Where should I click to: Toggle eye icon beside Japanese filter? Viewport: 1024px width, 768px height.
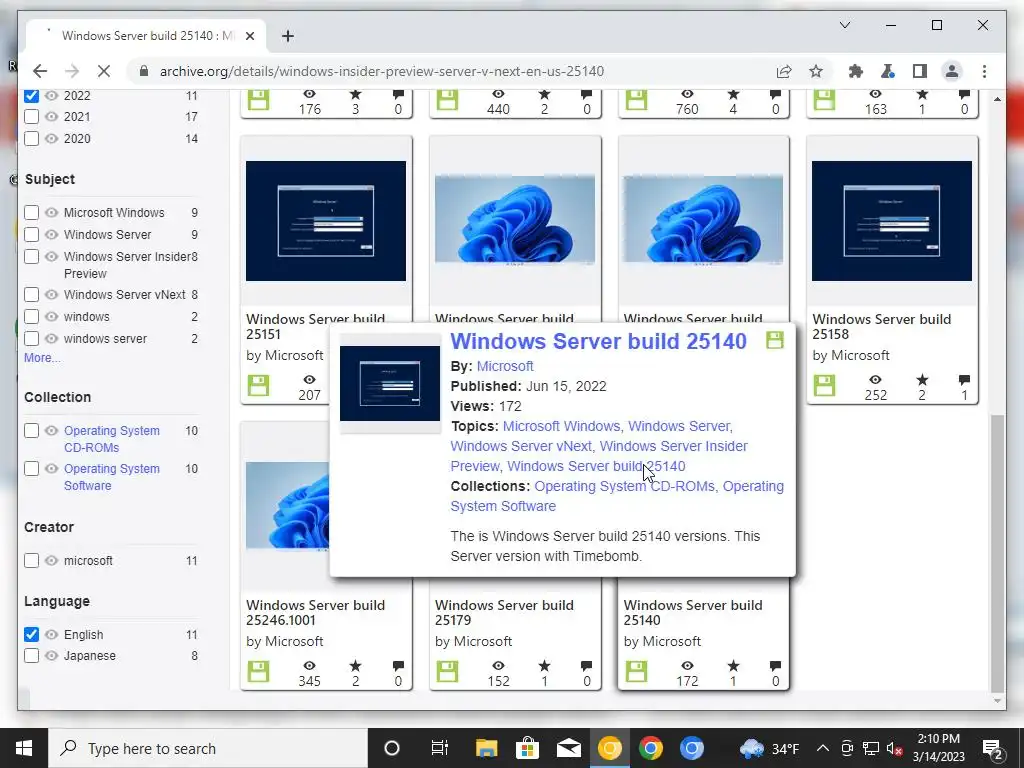(x=52, y=656)
